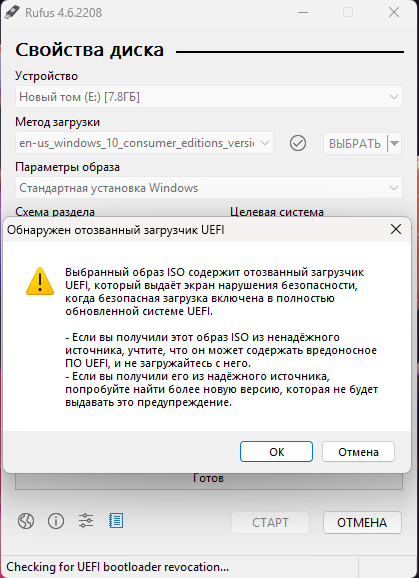Viewport: 419px width, 578px height.
Task: Click Отмена in the warning dialog
Action: click(358, 452)
